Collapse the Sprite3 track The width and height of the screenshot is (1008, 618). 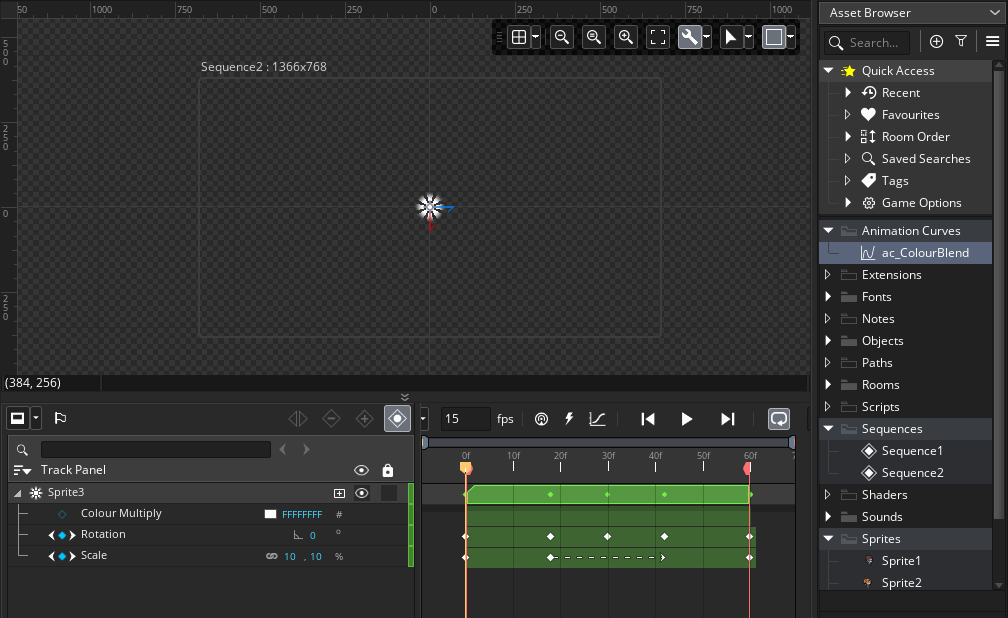[x=17, y=493]
